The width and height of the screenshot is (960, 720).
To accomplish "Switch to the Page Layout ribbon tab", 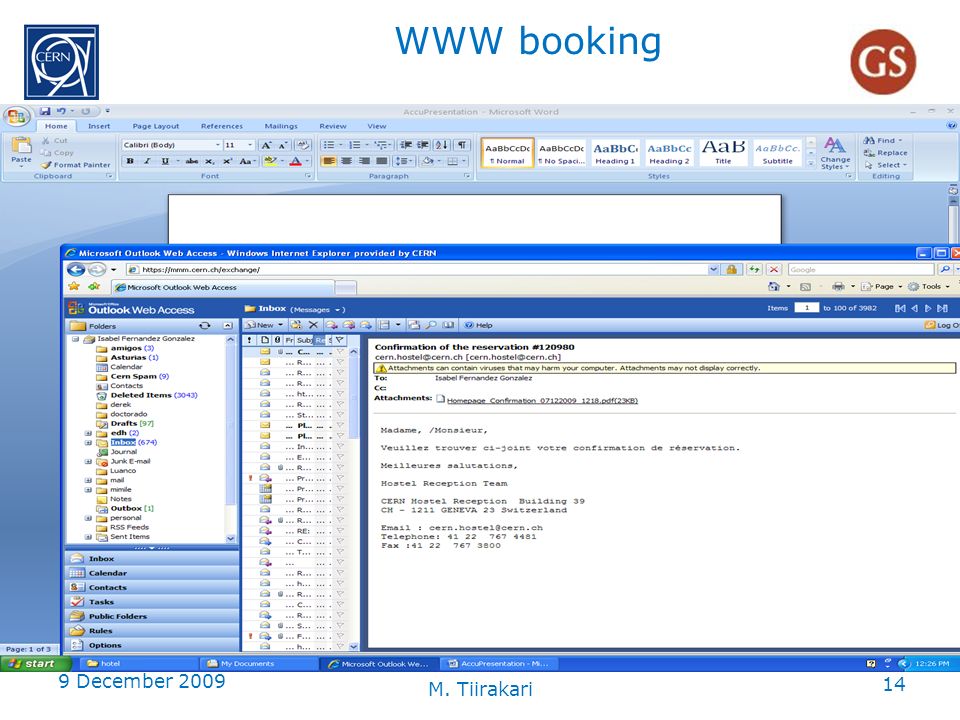I will pyautogui.click(x=156, y=126).
